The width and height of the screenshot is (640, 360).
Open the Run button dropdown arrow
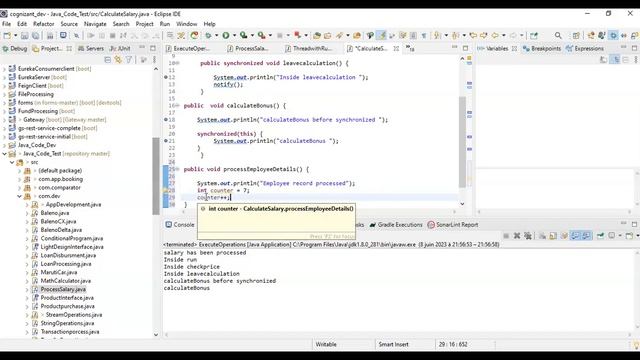(234, 36)
